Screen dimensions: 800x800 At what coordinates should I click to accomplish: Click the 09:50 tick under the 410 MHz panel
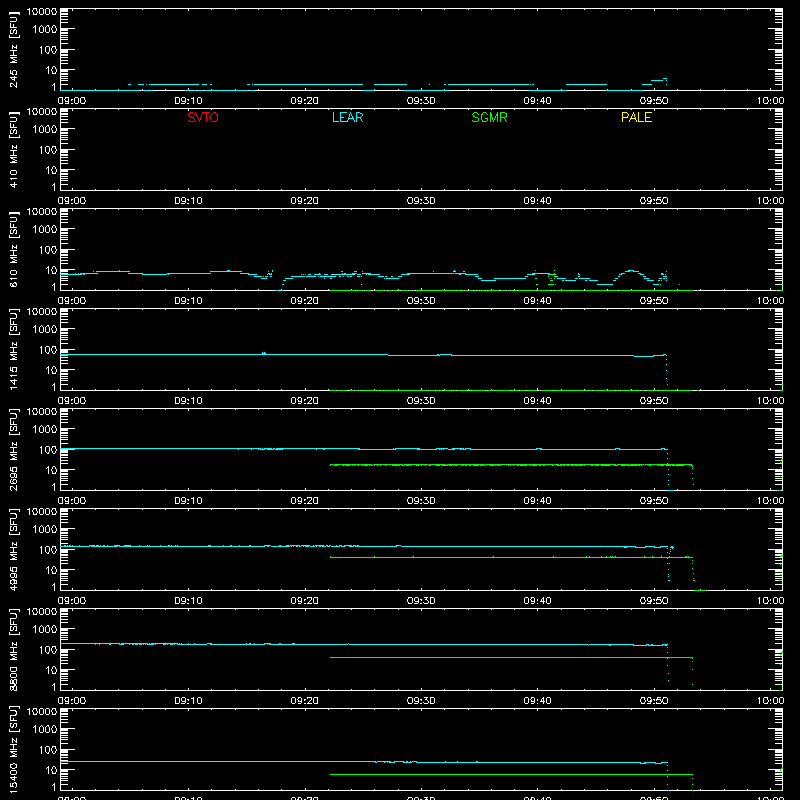click(654, 201)
